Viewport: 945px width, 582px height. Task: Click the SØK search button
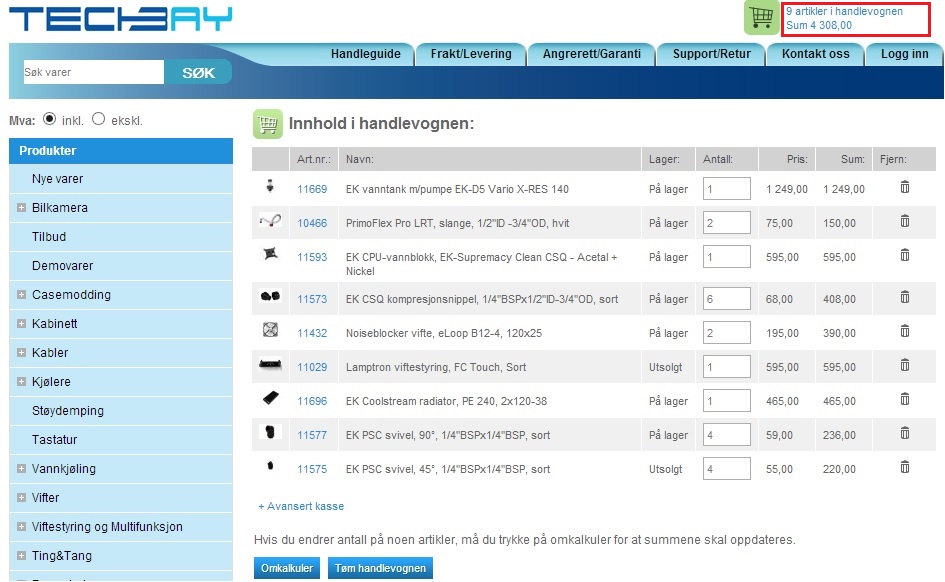(198, 72)
